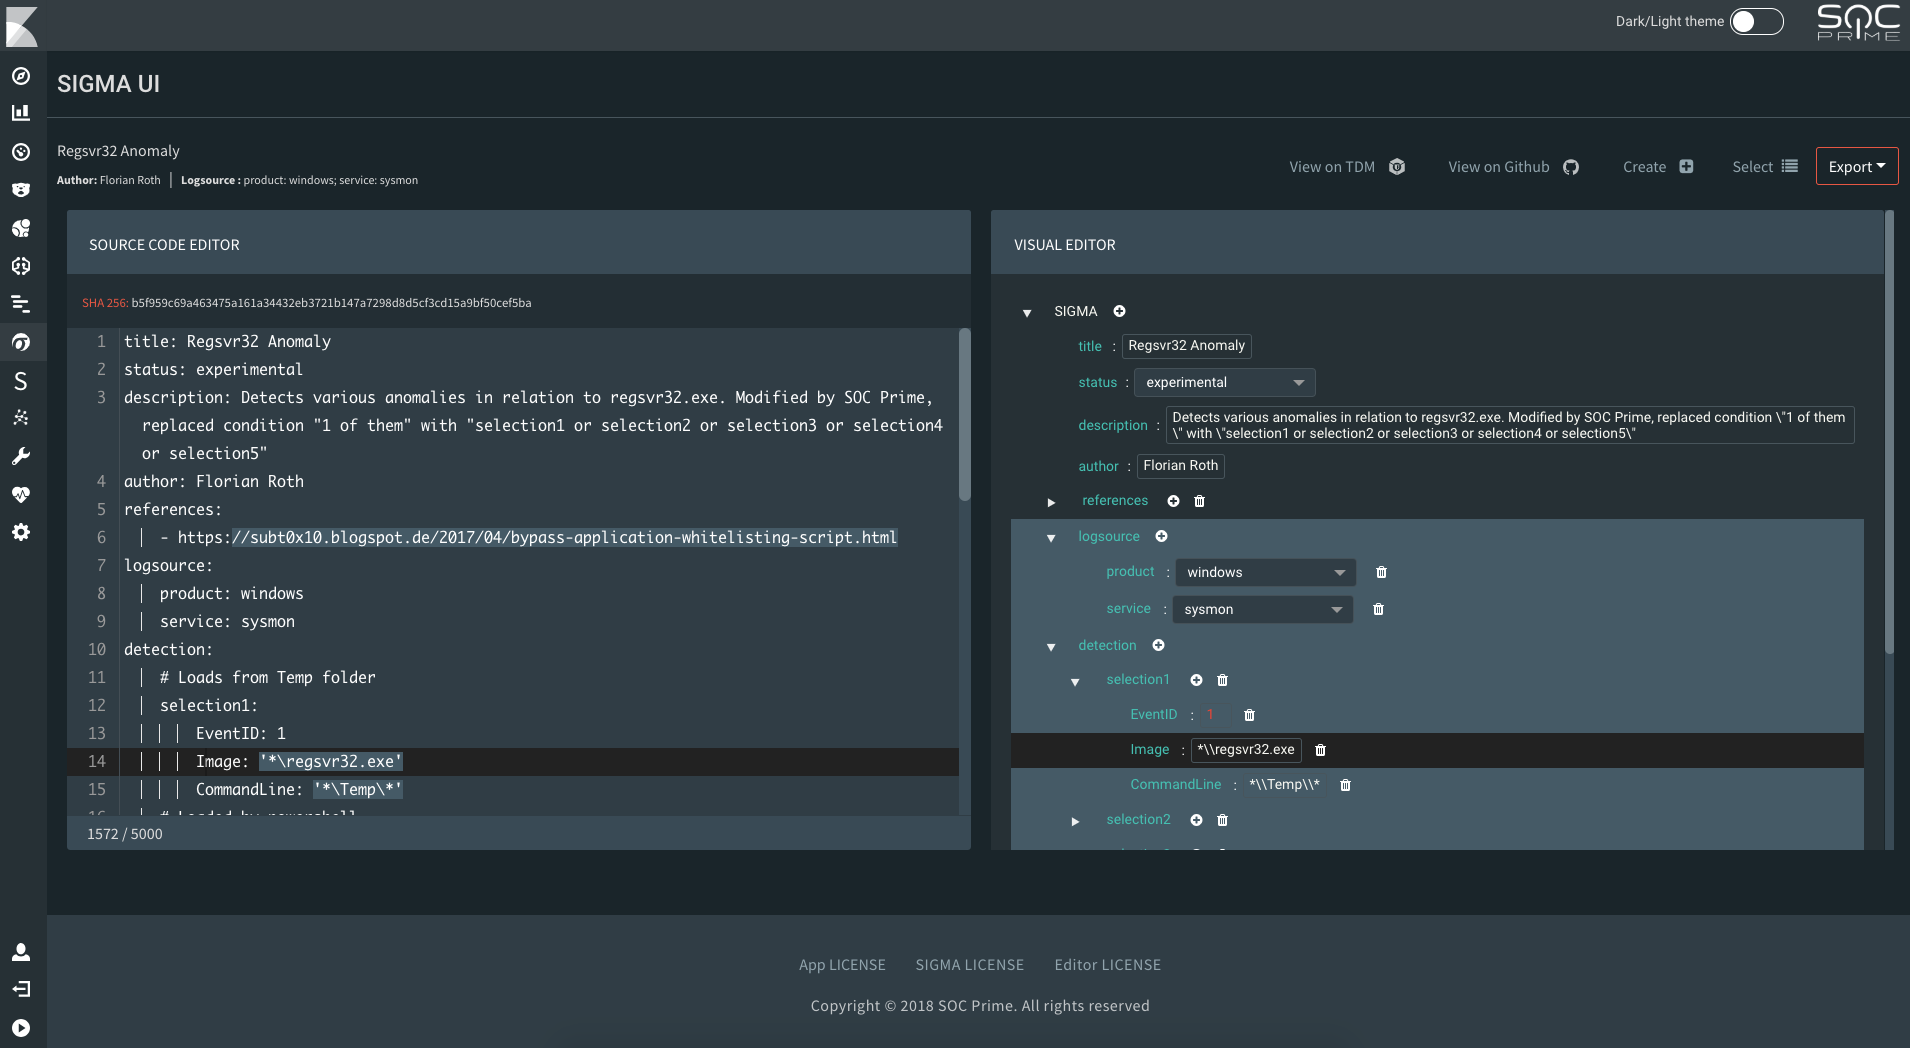
Task: Open the product windows dropdown
Action: click(1266, 573)
